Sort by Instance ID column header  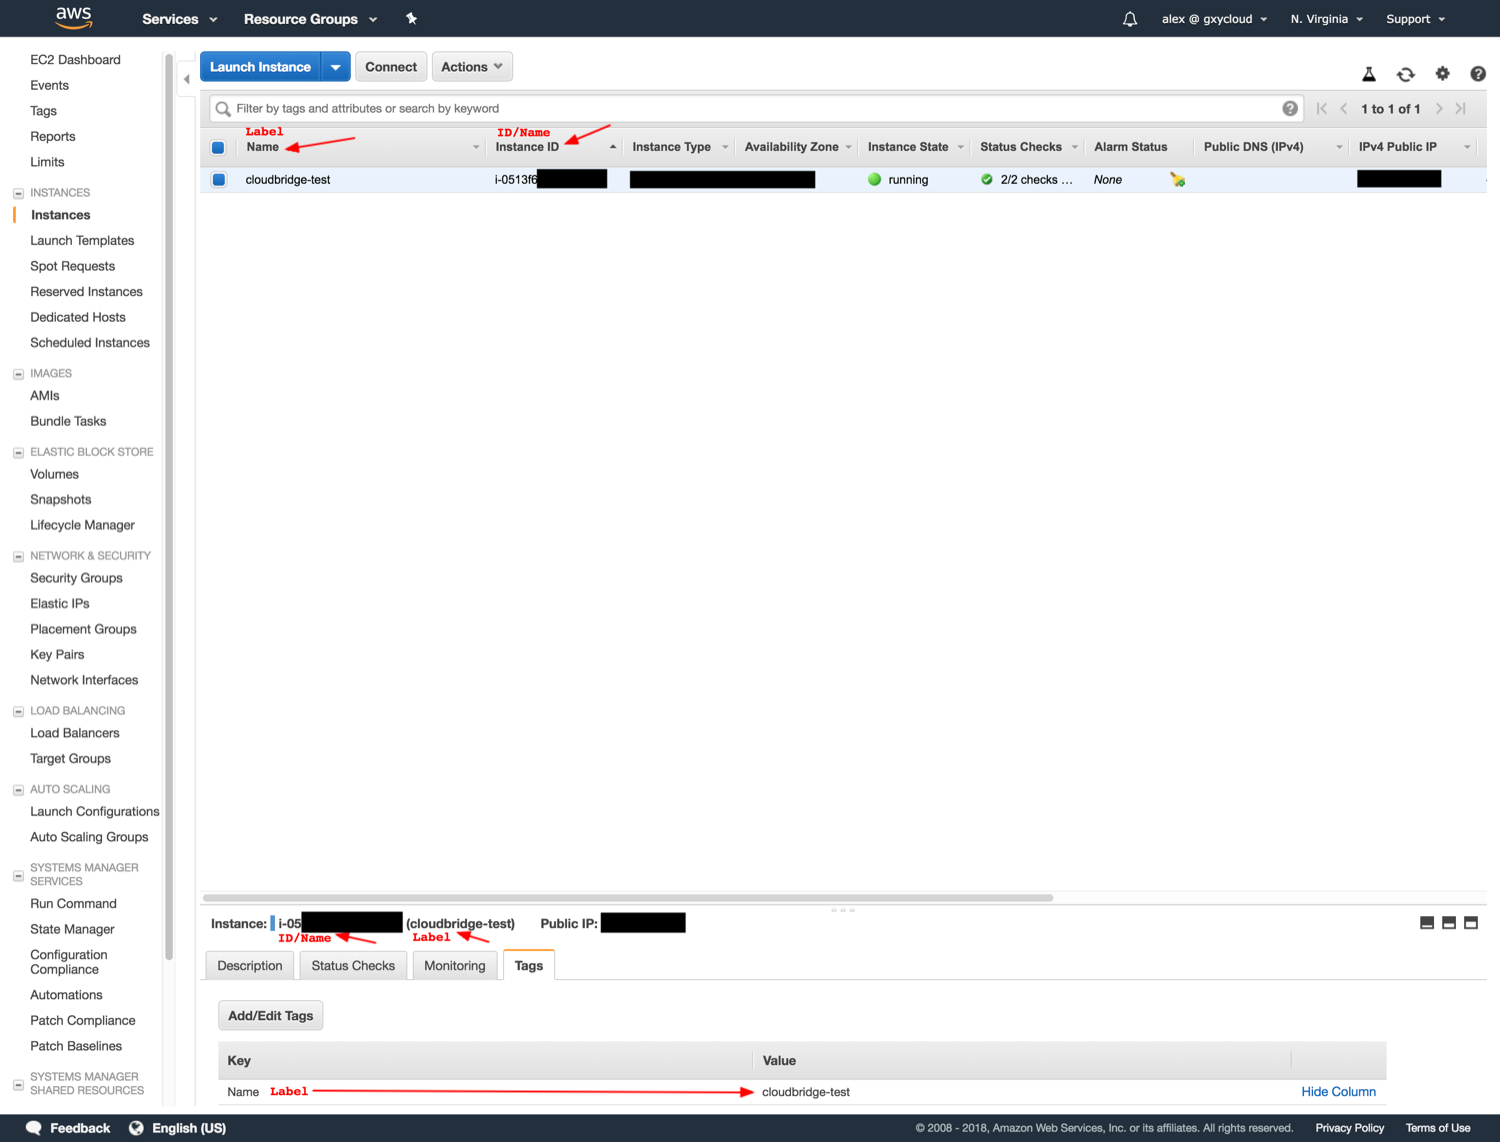pyautogui.click(x=527, y=147)
